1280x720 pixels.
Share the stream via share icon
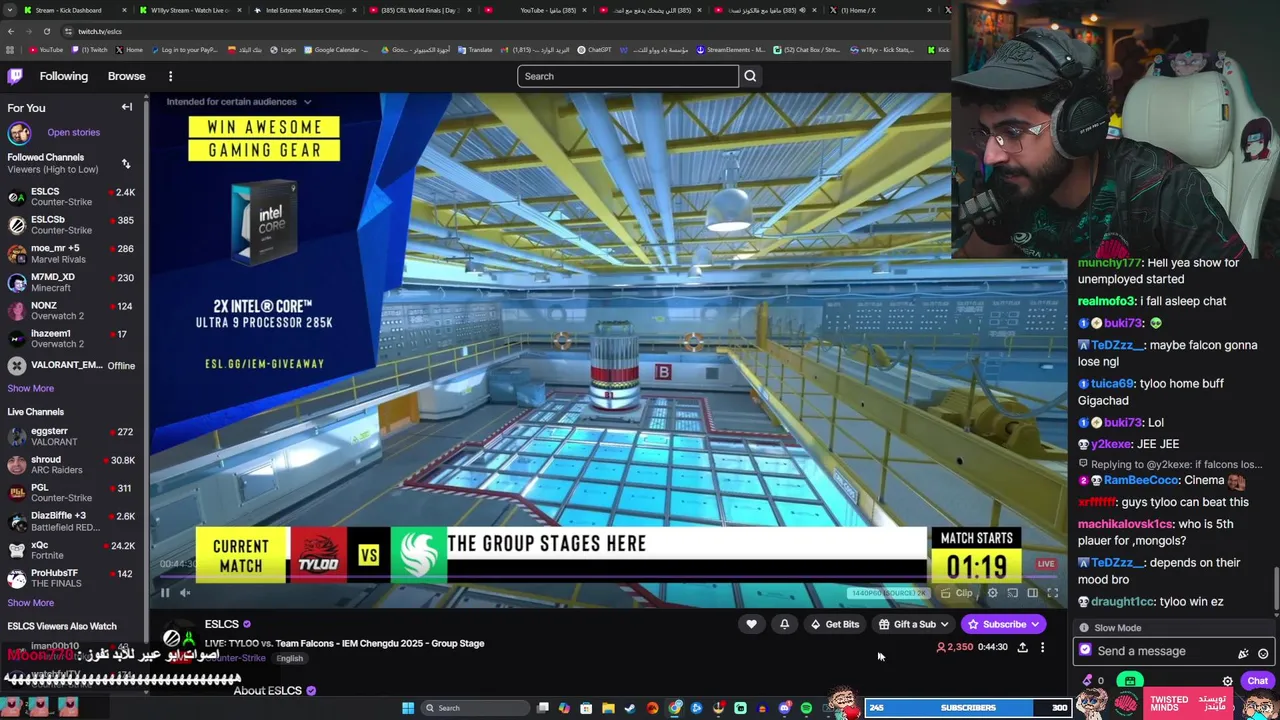pyautogui.click(x=1022, y=647)
